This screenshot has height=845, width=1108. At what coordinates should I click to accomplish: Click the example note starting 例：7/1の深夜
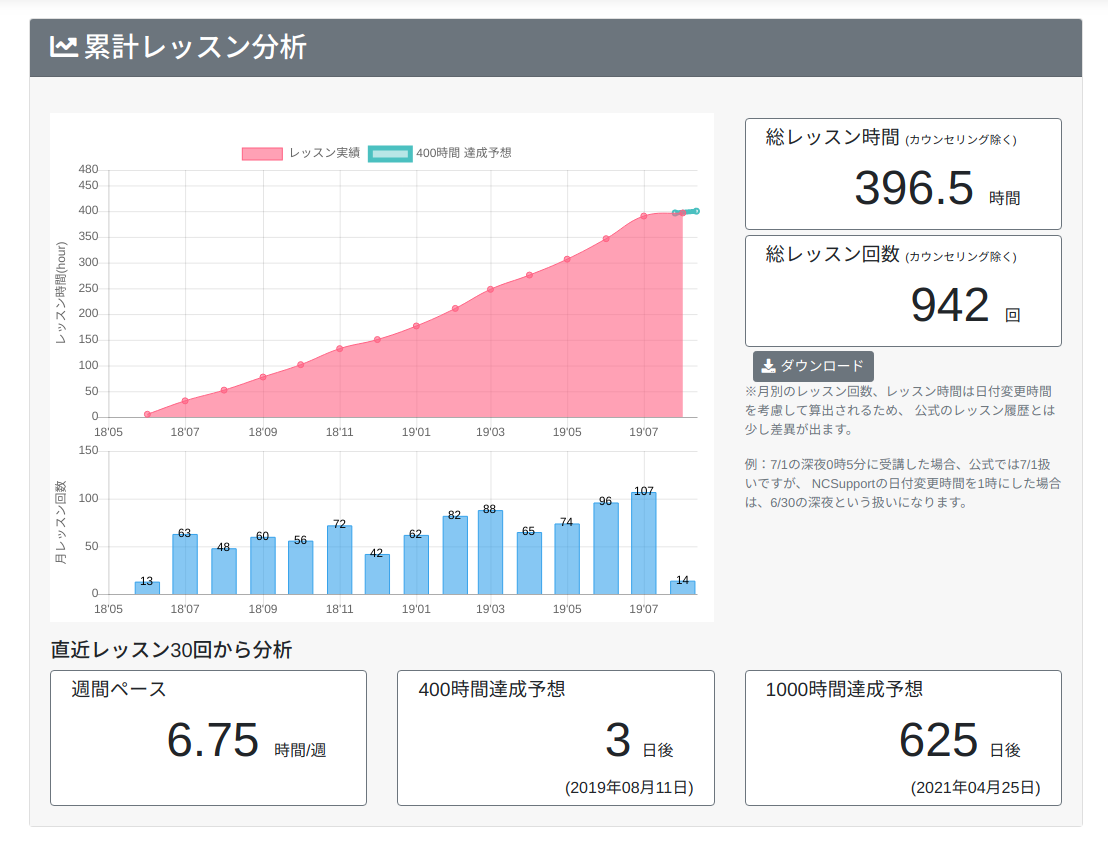tap(902, 484)
